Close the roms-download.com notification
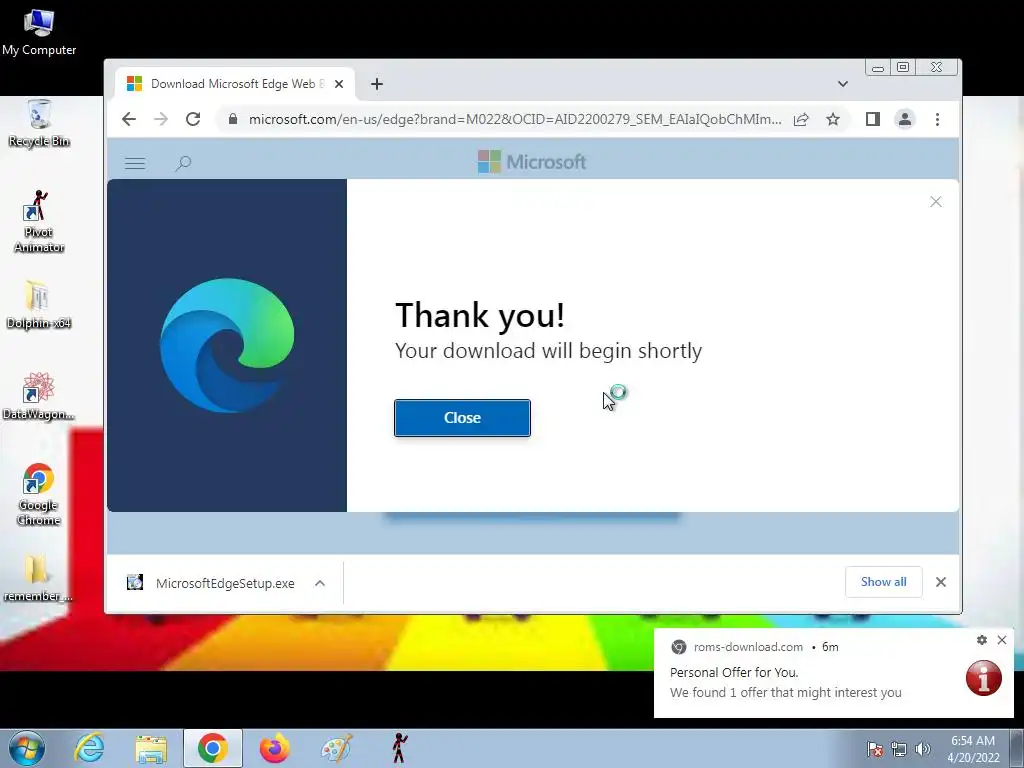The height and width of the screenshot is (768, 1024). (1002, 640)
